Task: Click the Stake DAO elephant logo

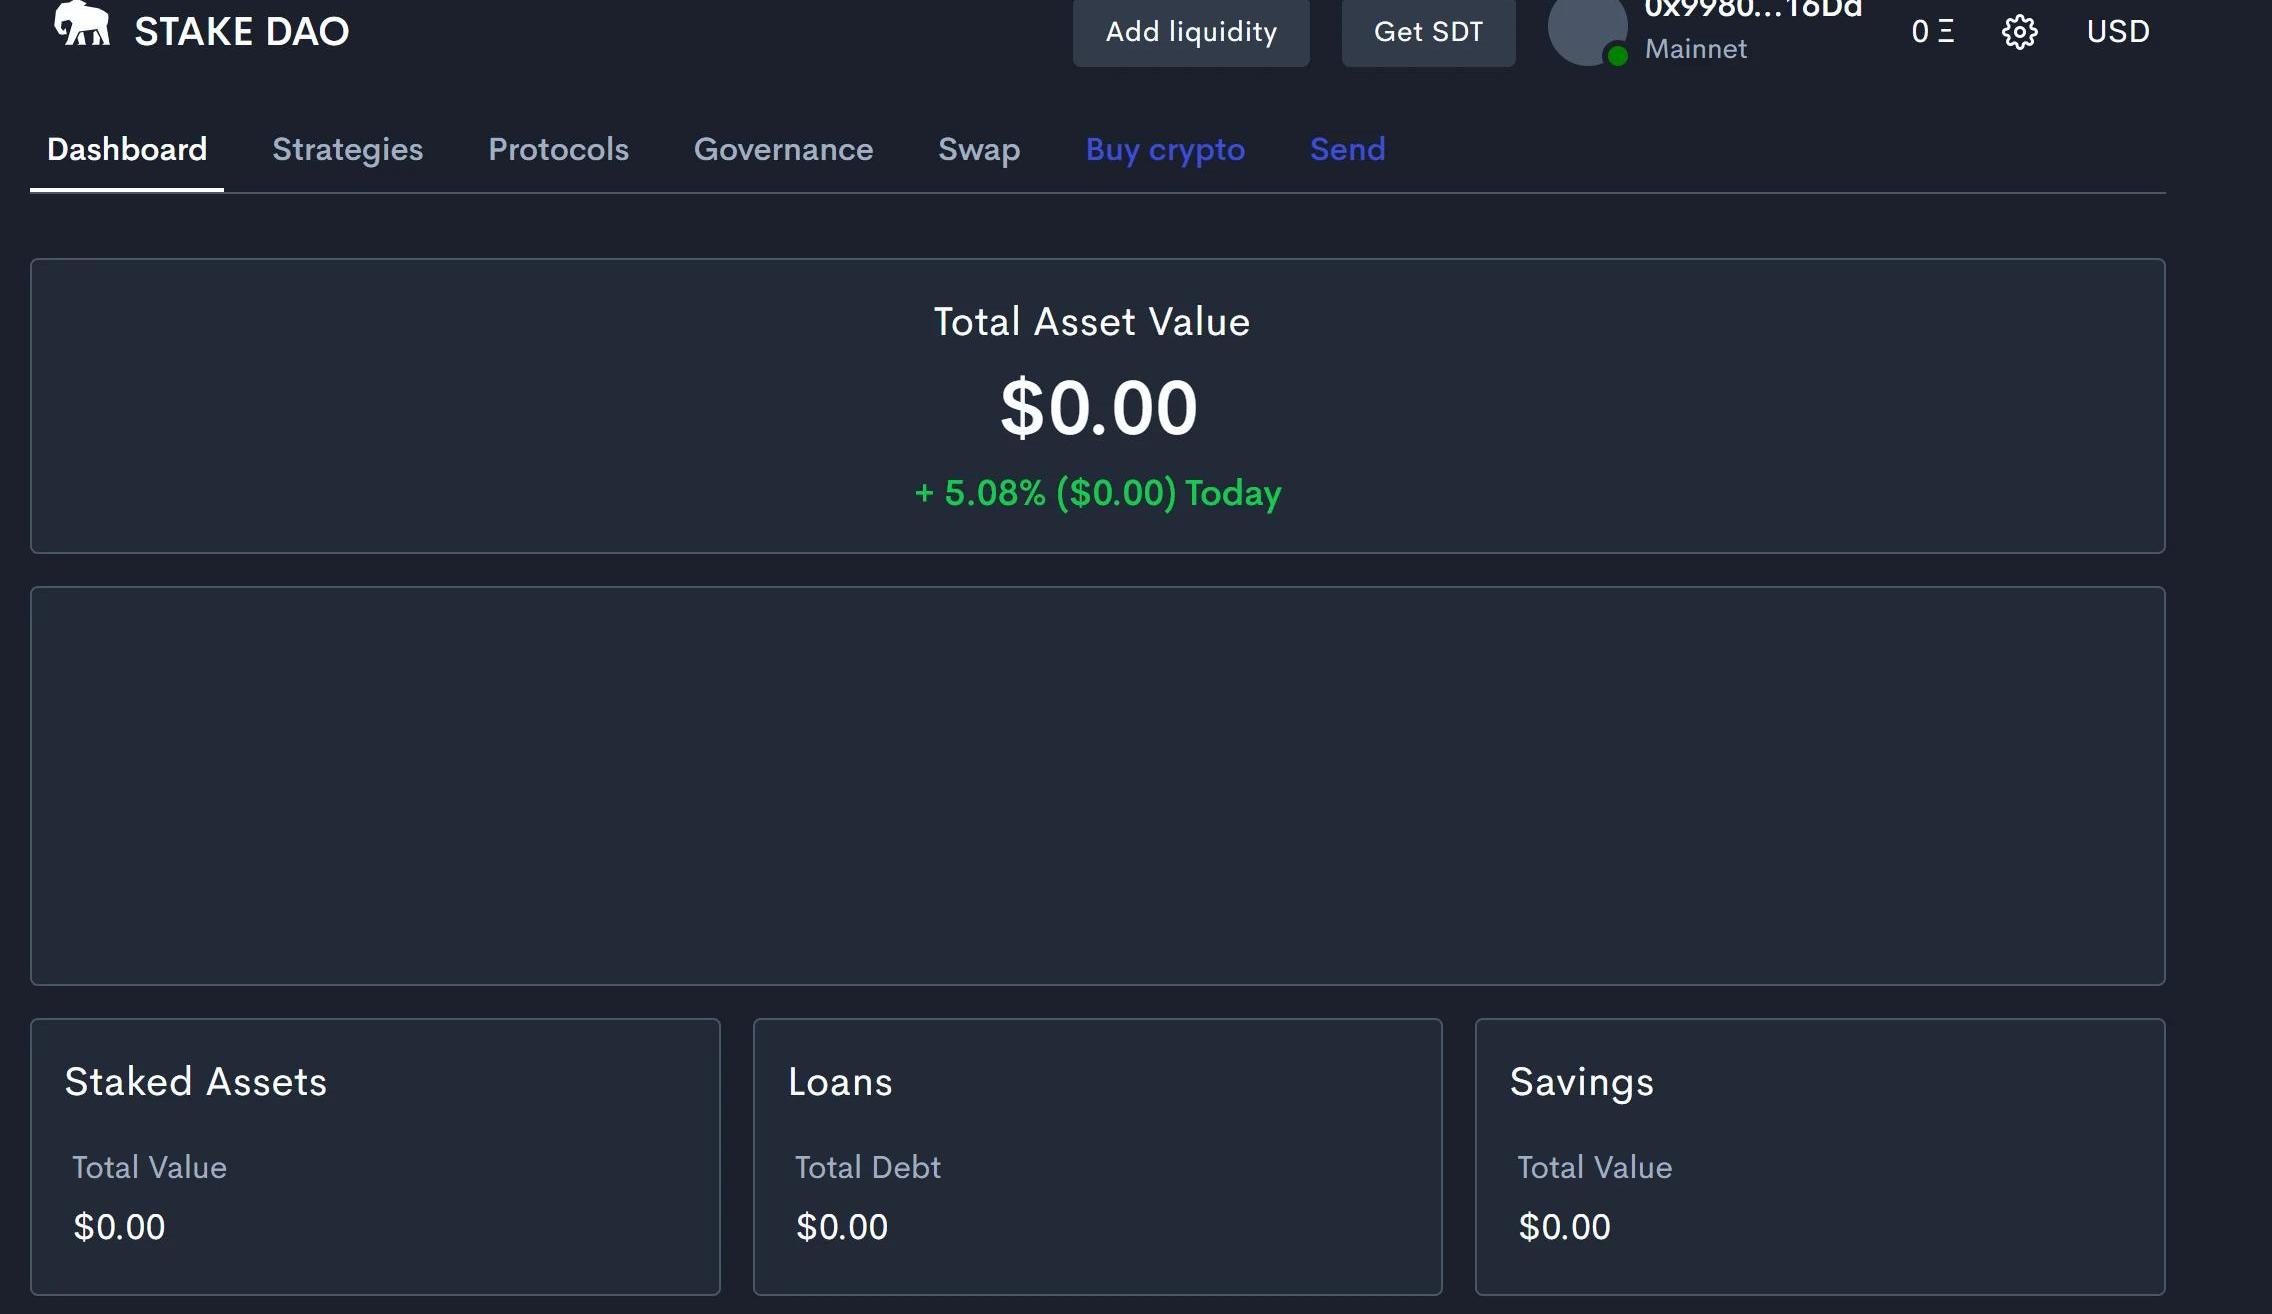Action: [x=82, y=25]
